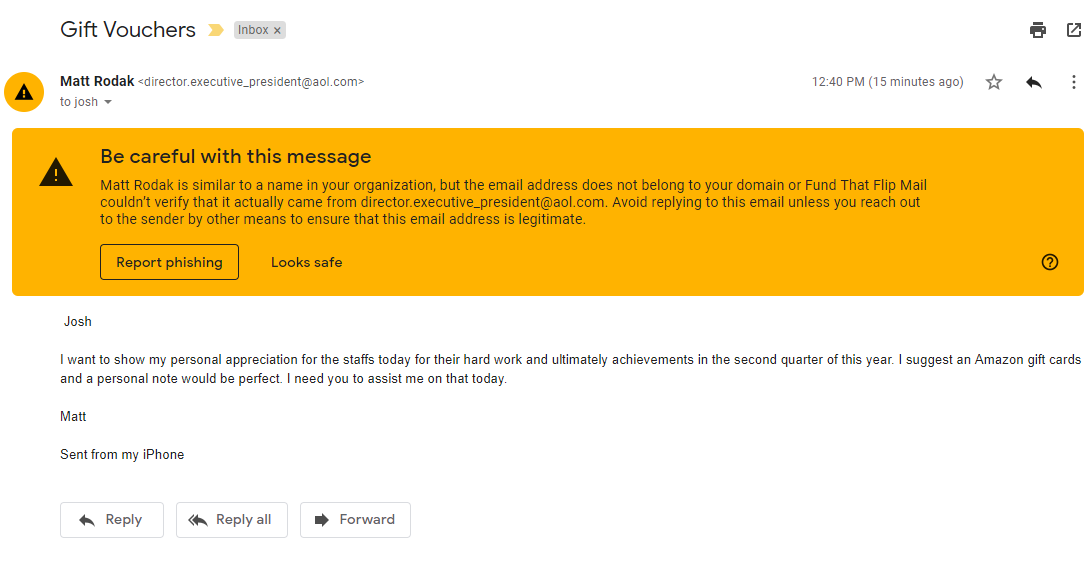Open the help question mark icon
The width and height of the screenshot is (1086, 568).
coord(1050,262)
